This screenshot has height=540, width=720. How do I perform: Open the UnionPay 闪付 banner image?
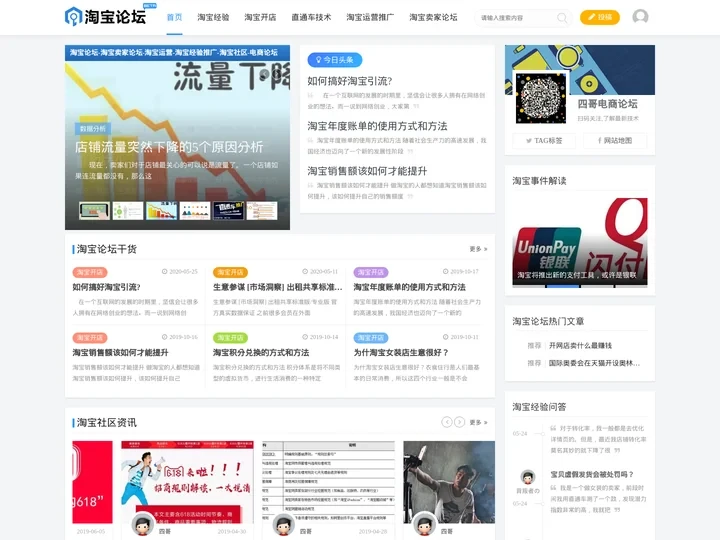tap(579, 242)
